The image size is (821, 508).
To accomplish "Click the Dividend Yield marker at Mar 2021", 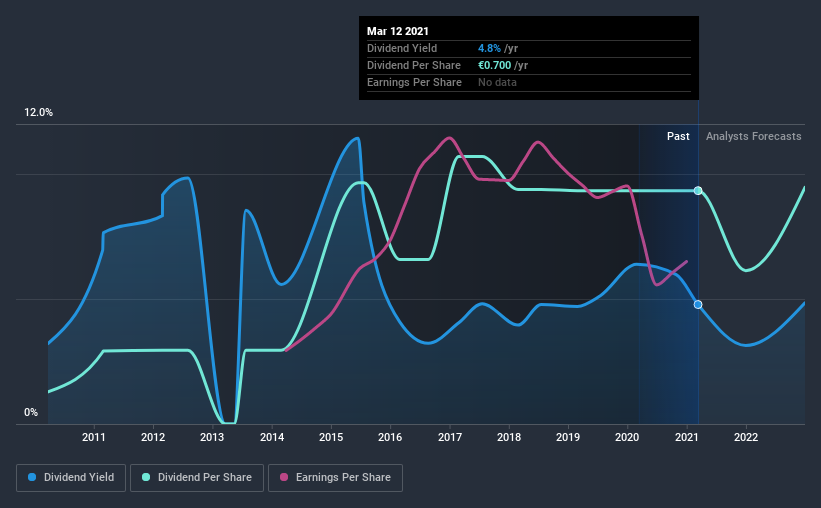I will click(698, 304).
